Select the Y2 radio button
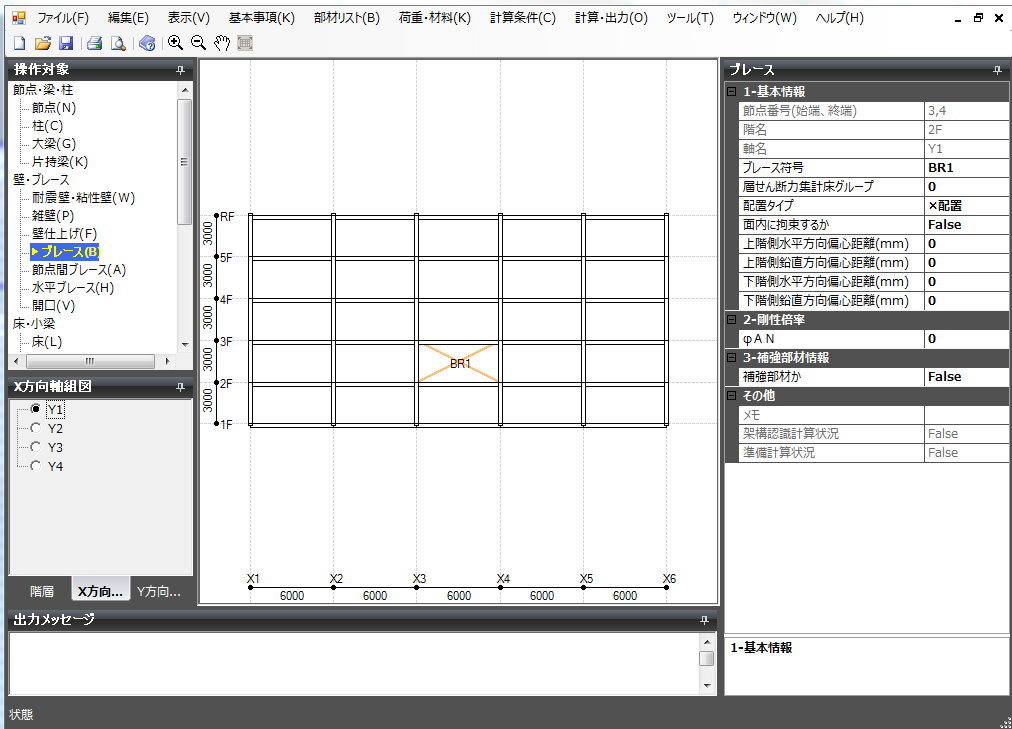 pyautogui.click(x=36, y=428)
